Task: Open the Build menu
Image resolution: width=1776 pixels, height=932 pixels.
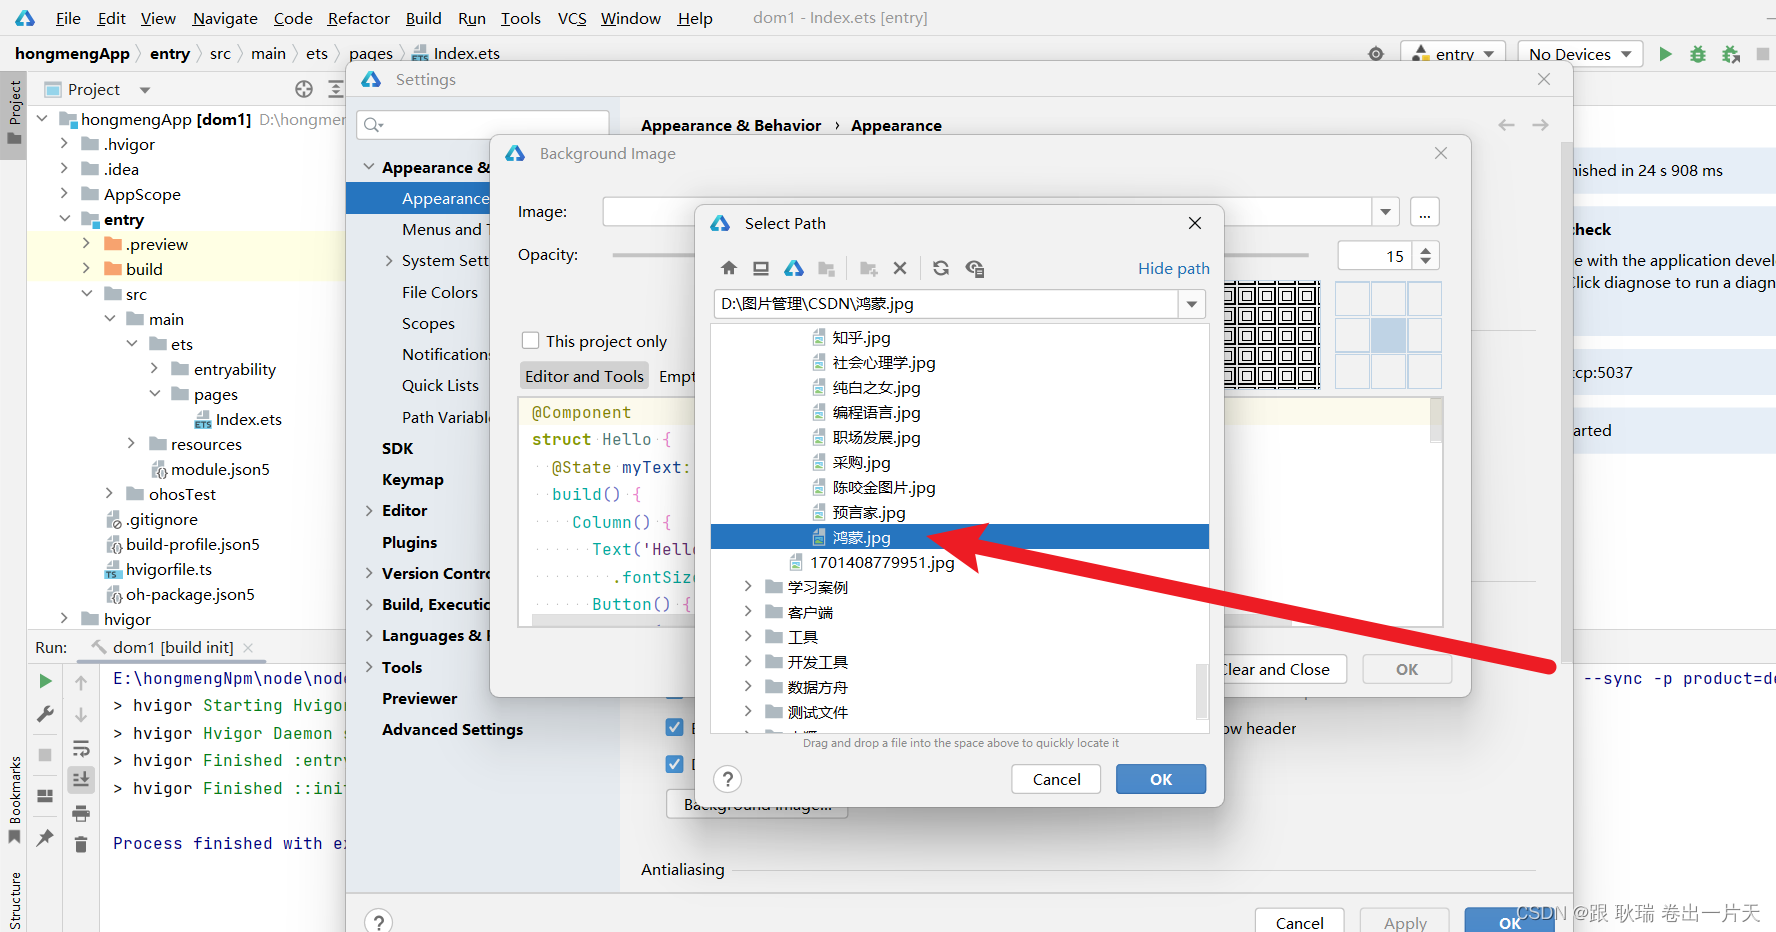Action: pos(423,18)
